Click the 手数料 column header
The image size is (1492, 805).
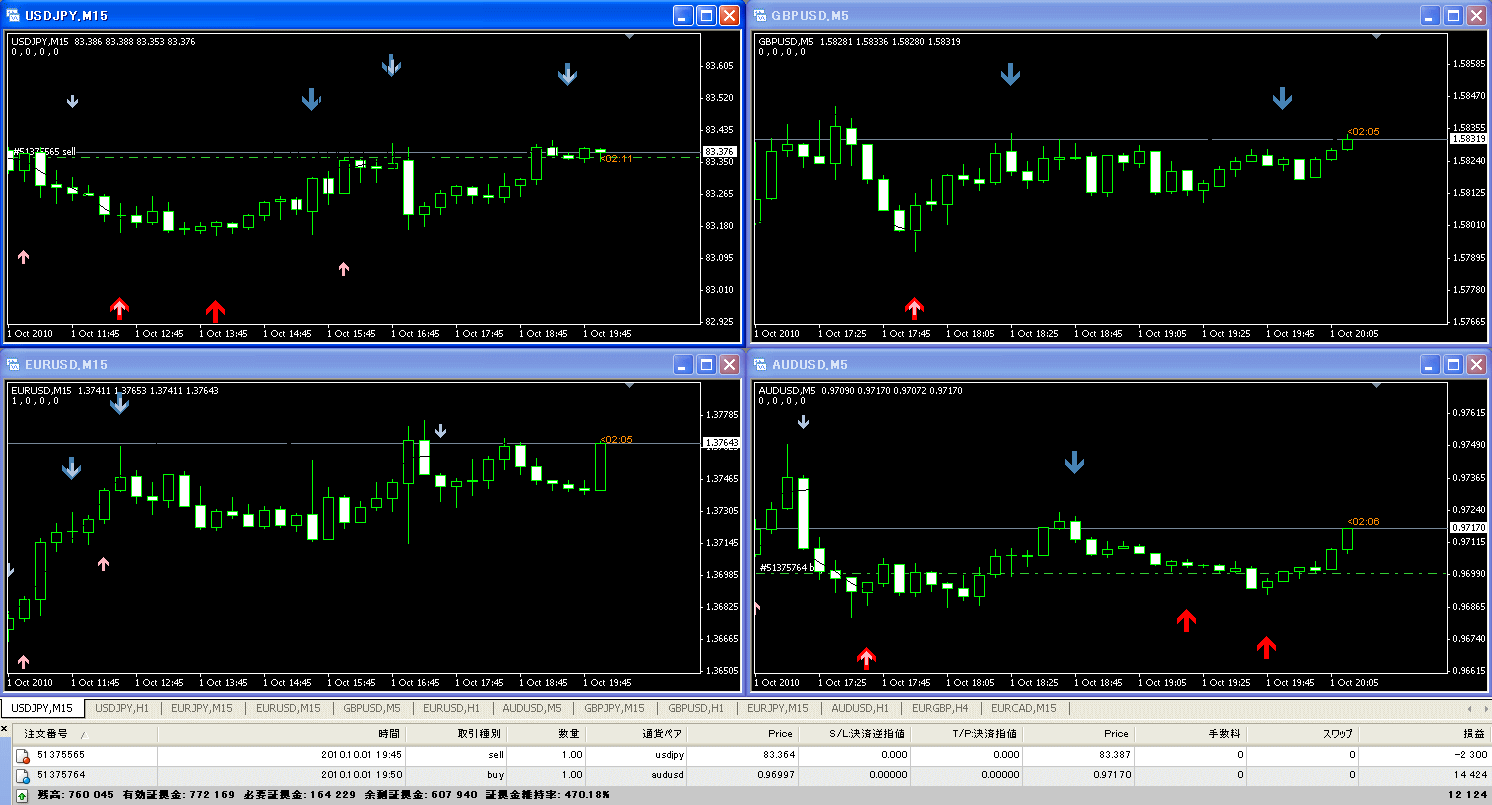pos(1191,734)
